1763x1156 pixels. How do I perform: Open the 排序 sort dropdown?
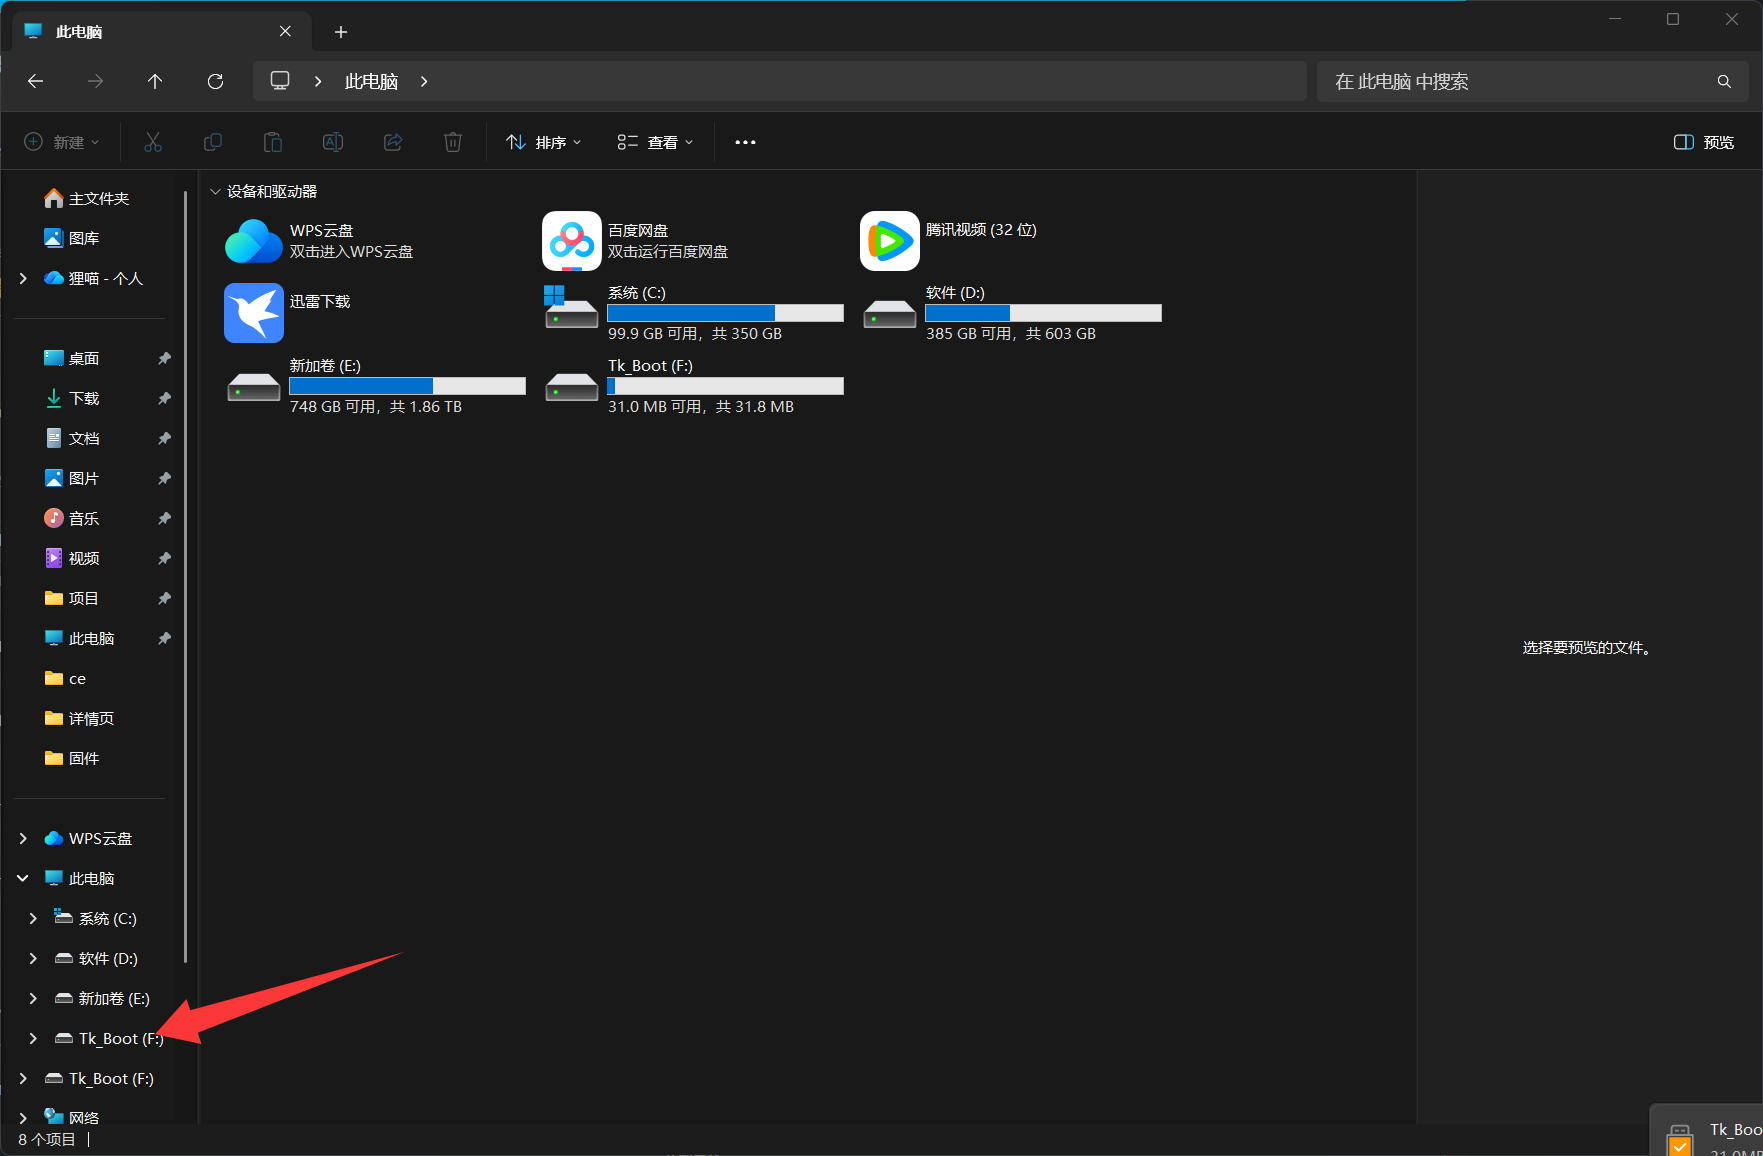544,142
